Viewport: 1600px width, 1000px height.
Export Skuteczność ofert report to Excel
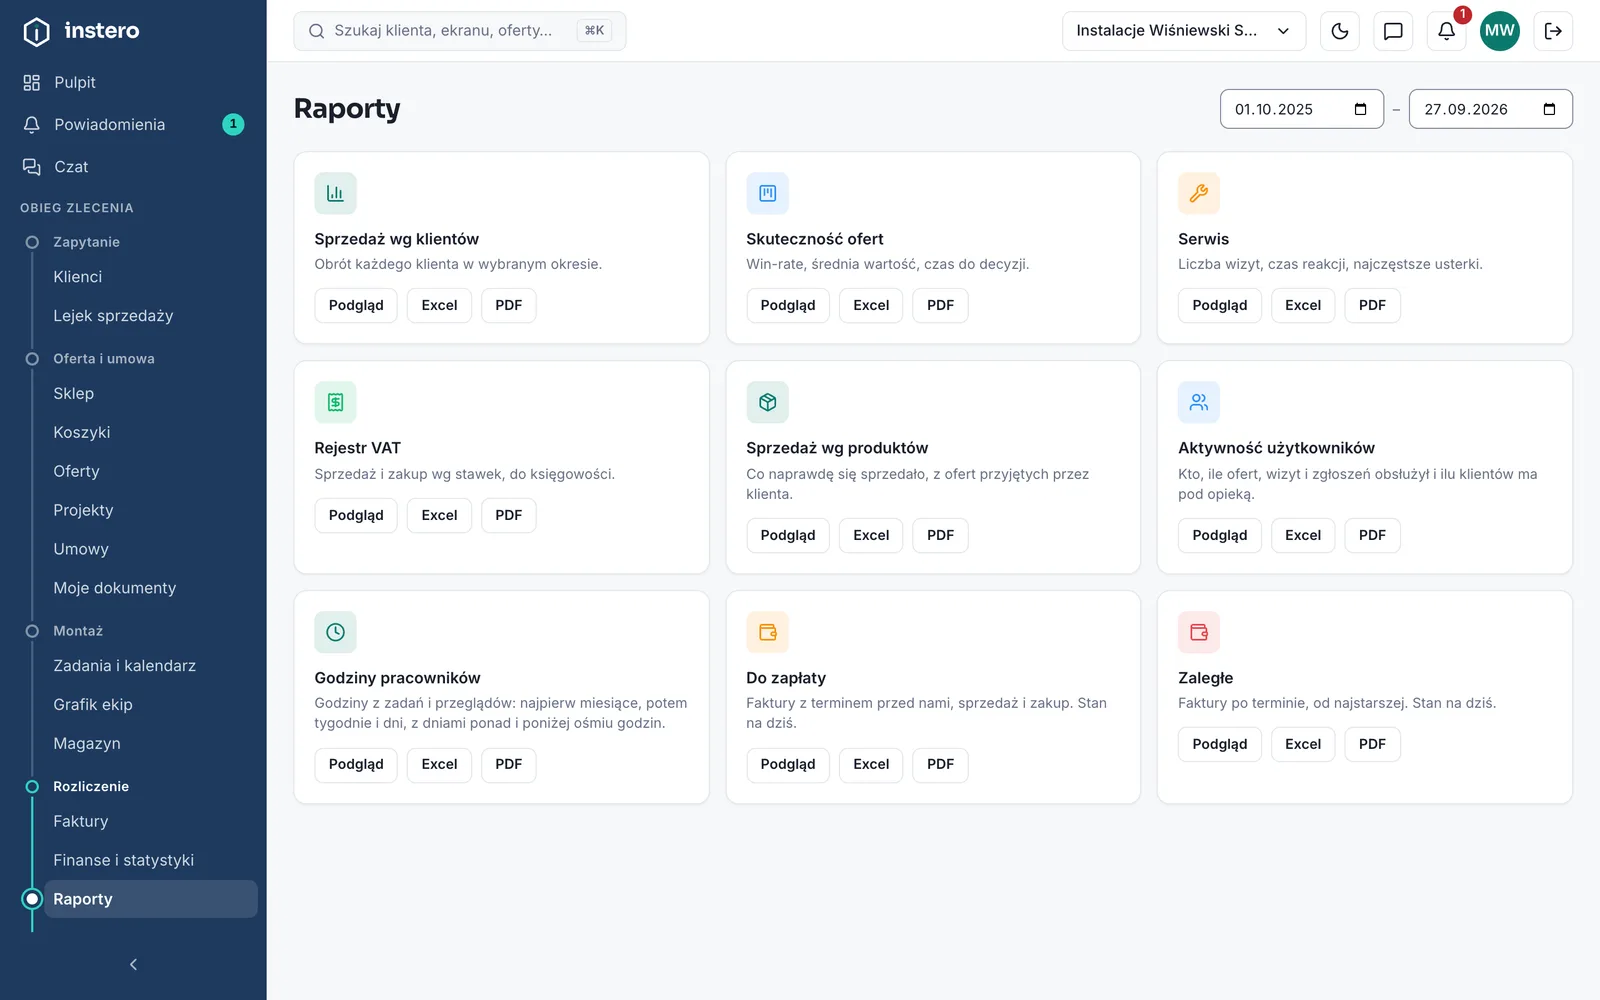(x=871, y=305)
